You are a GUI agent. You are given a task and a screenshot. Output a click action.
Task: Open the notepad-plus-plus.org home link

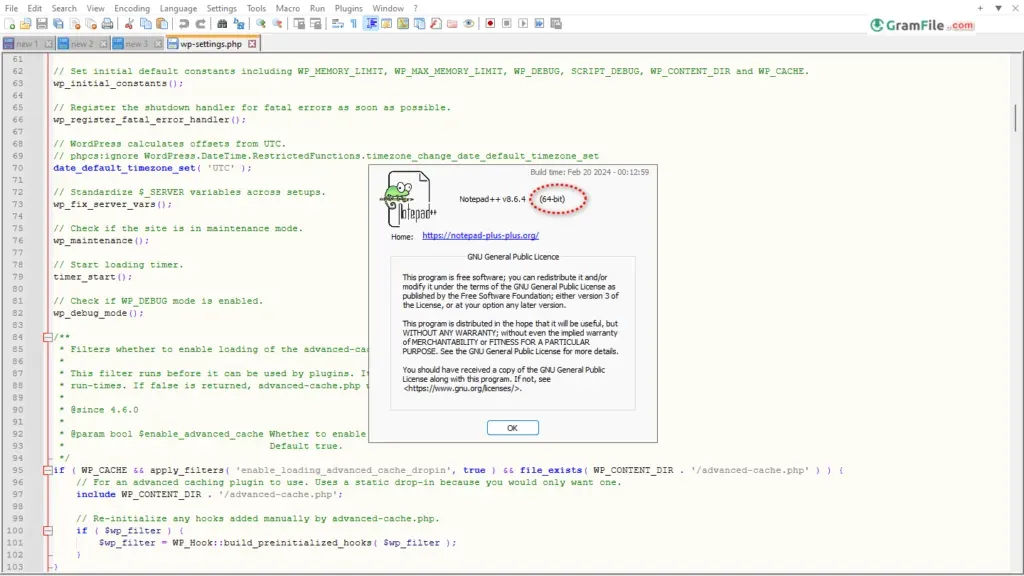[481, 236]
